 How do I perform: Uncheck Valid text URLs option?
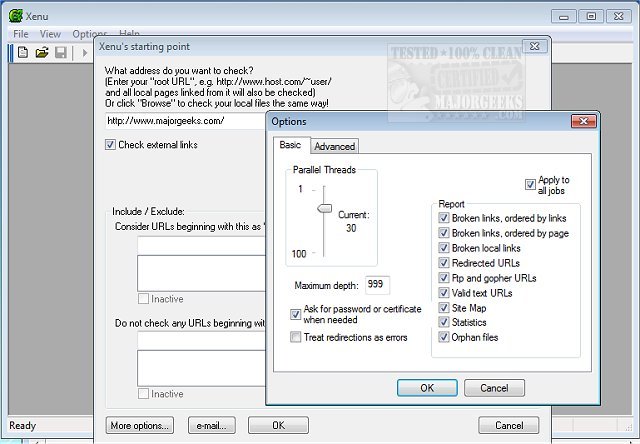tap(444, 293)
